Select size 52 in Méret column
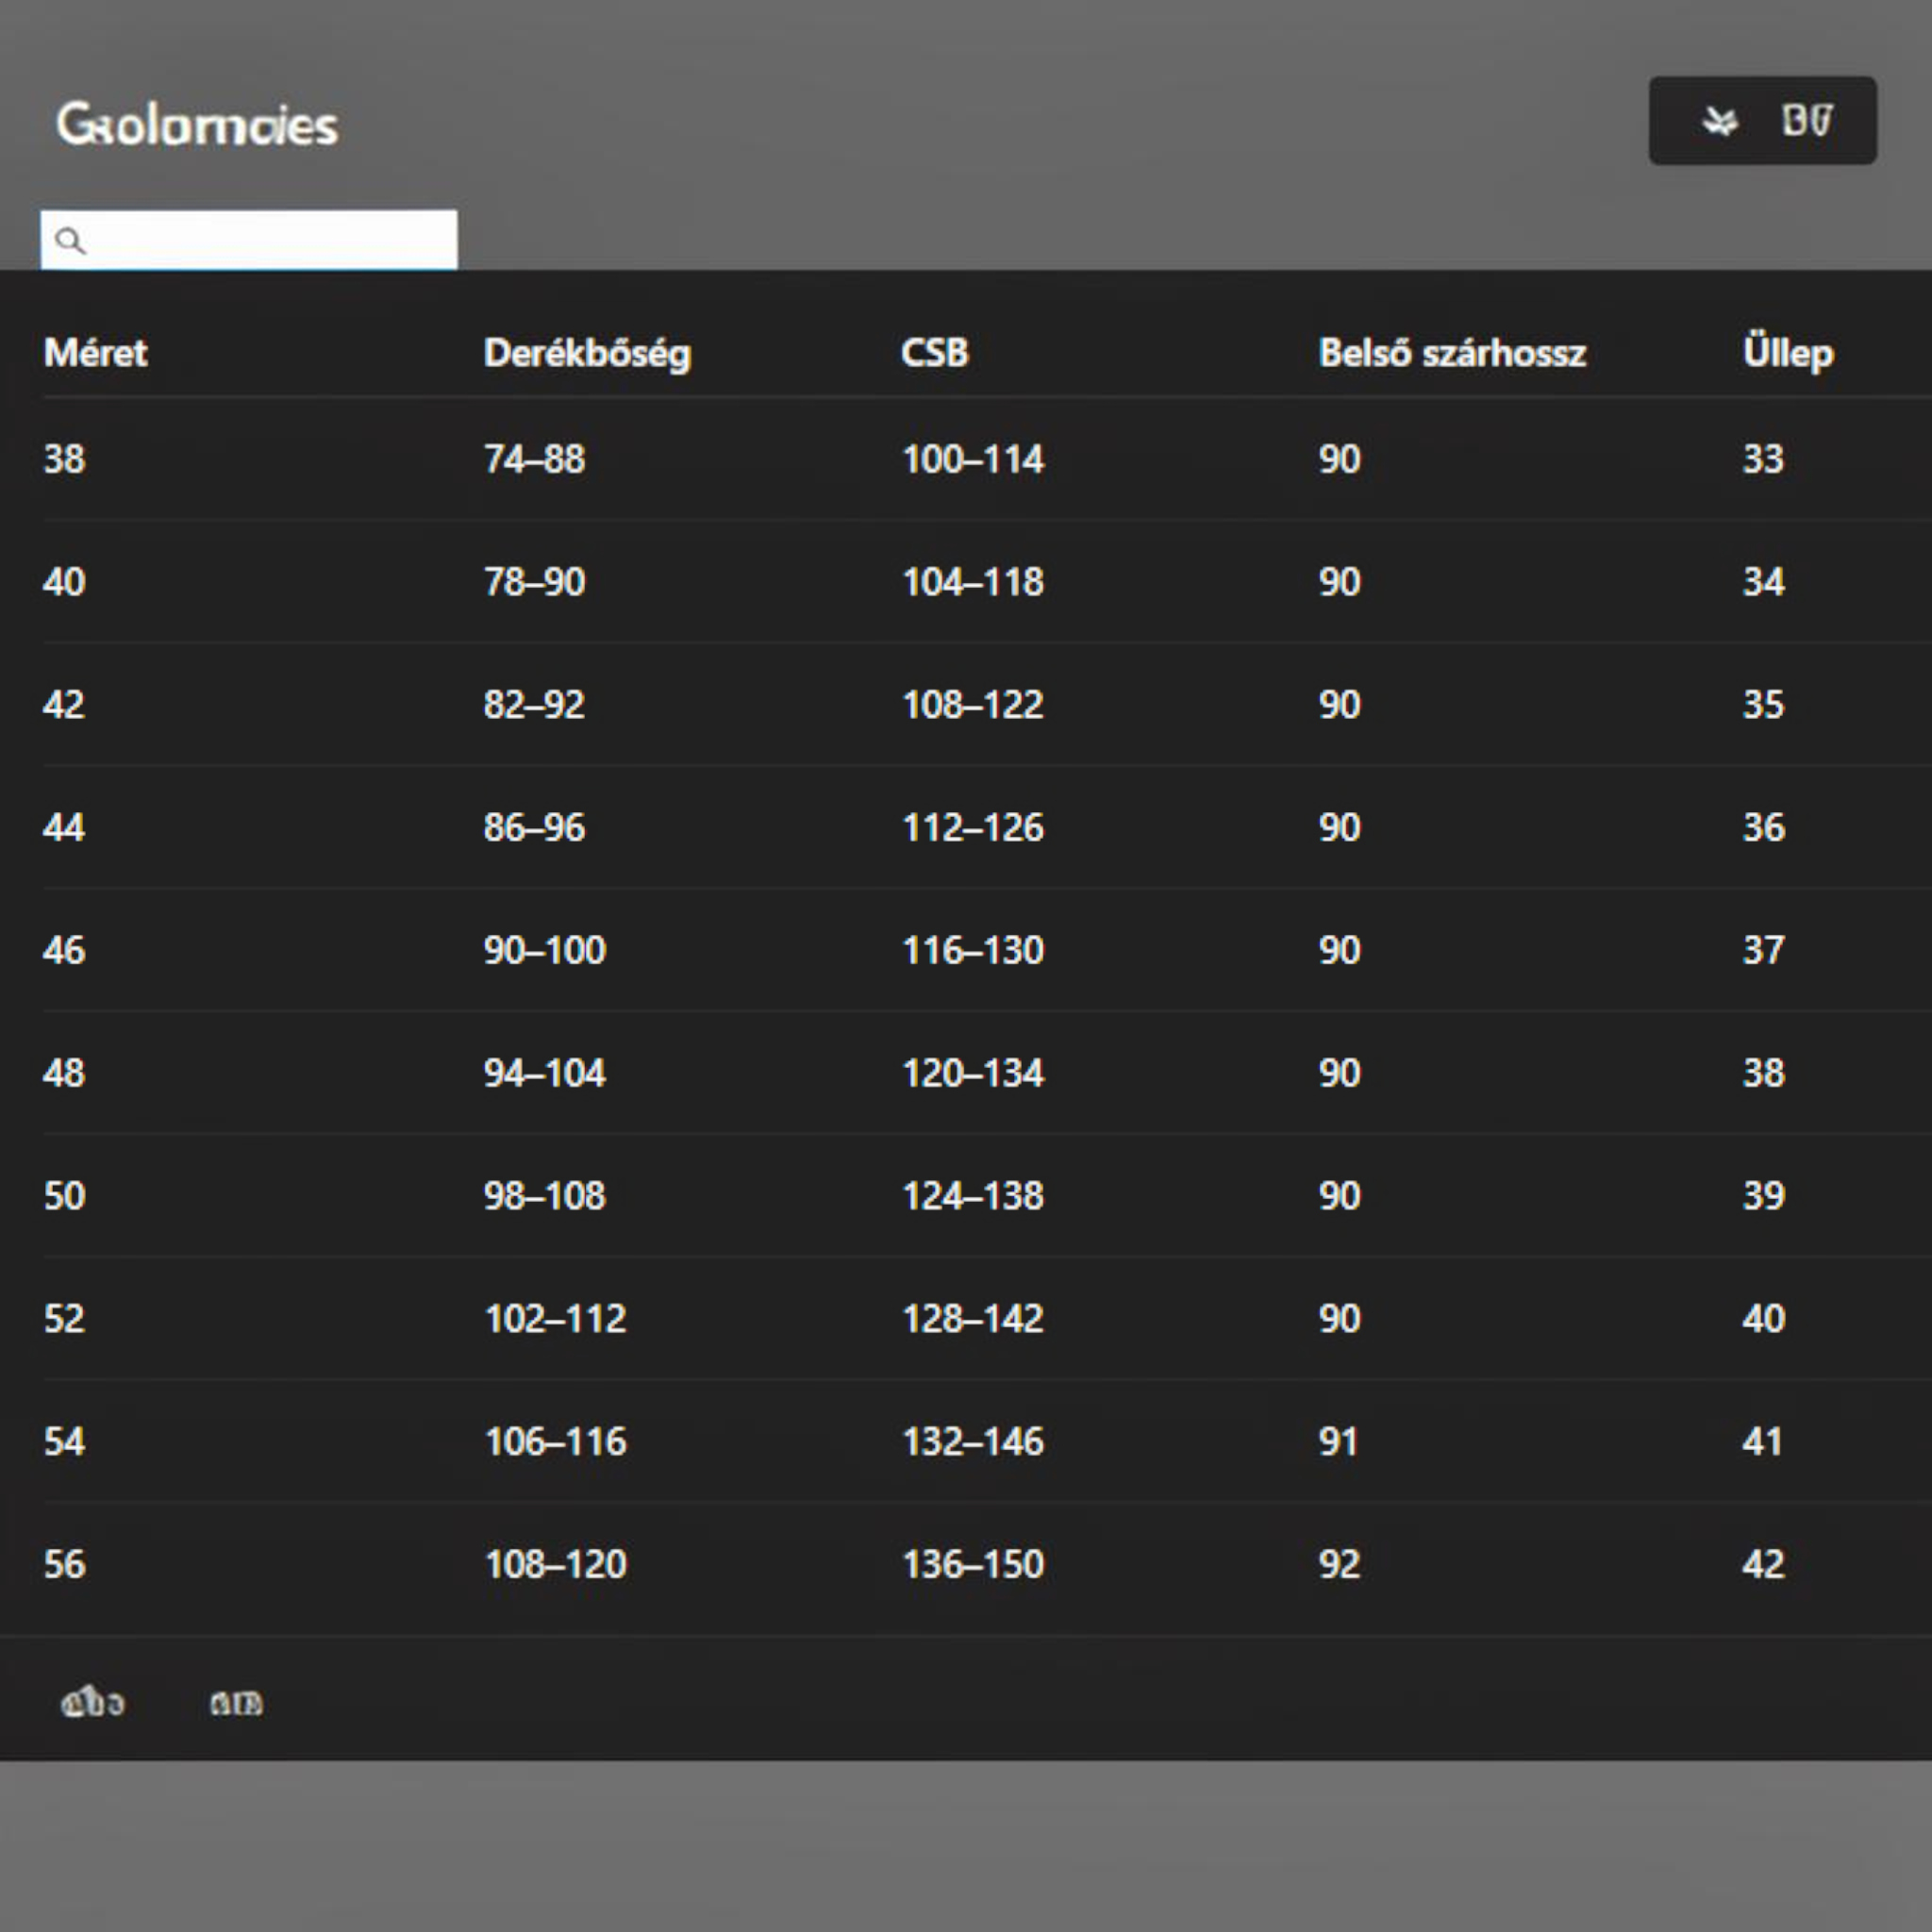This screenshot has width=1932, height=1932. click(x=64, y=1318)
